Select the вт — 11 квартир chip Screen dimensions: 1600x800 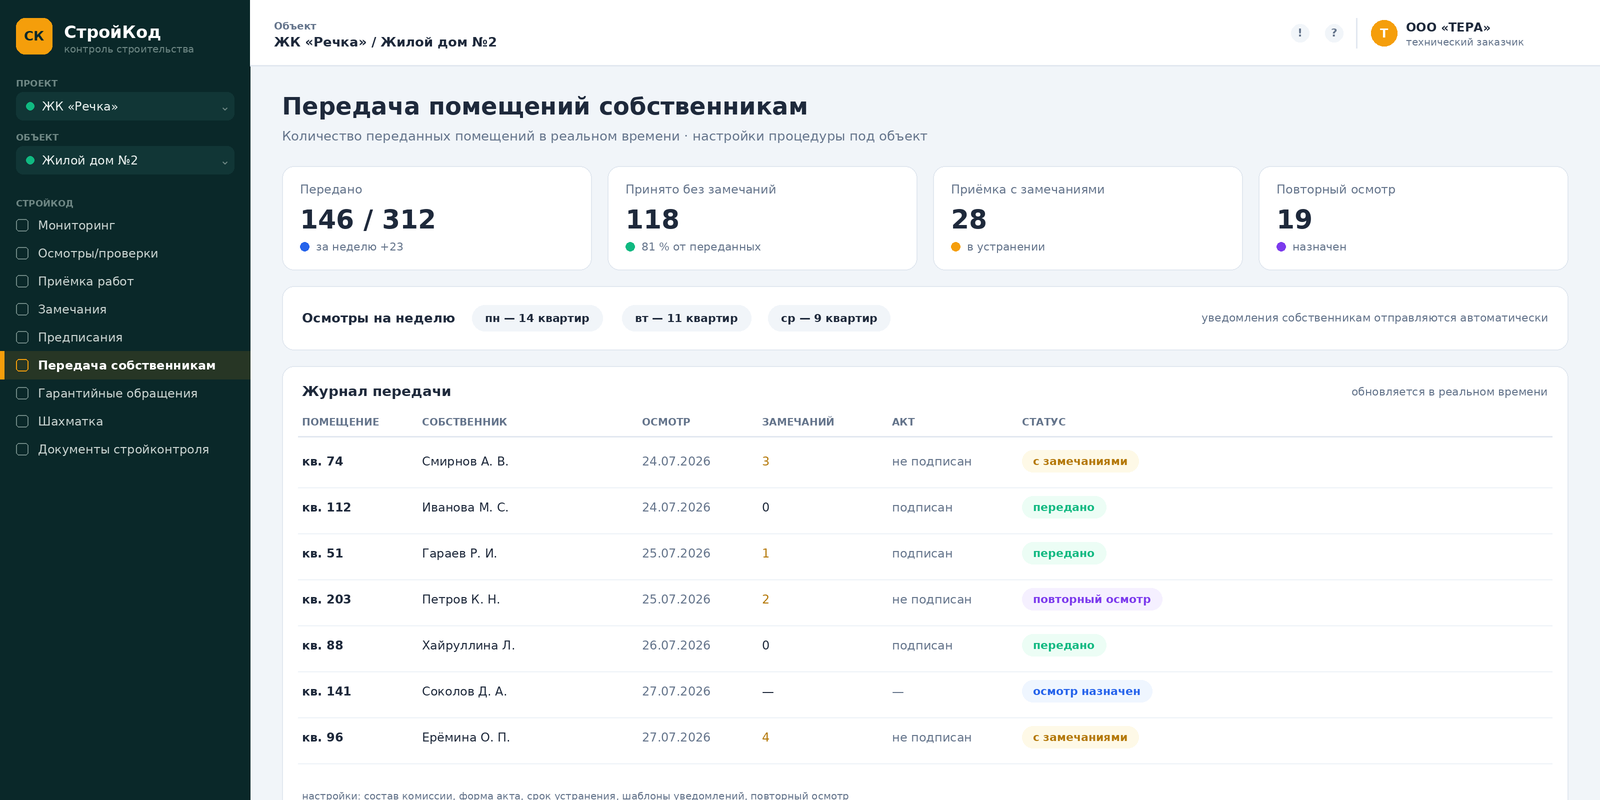point(686,318)
